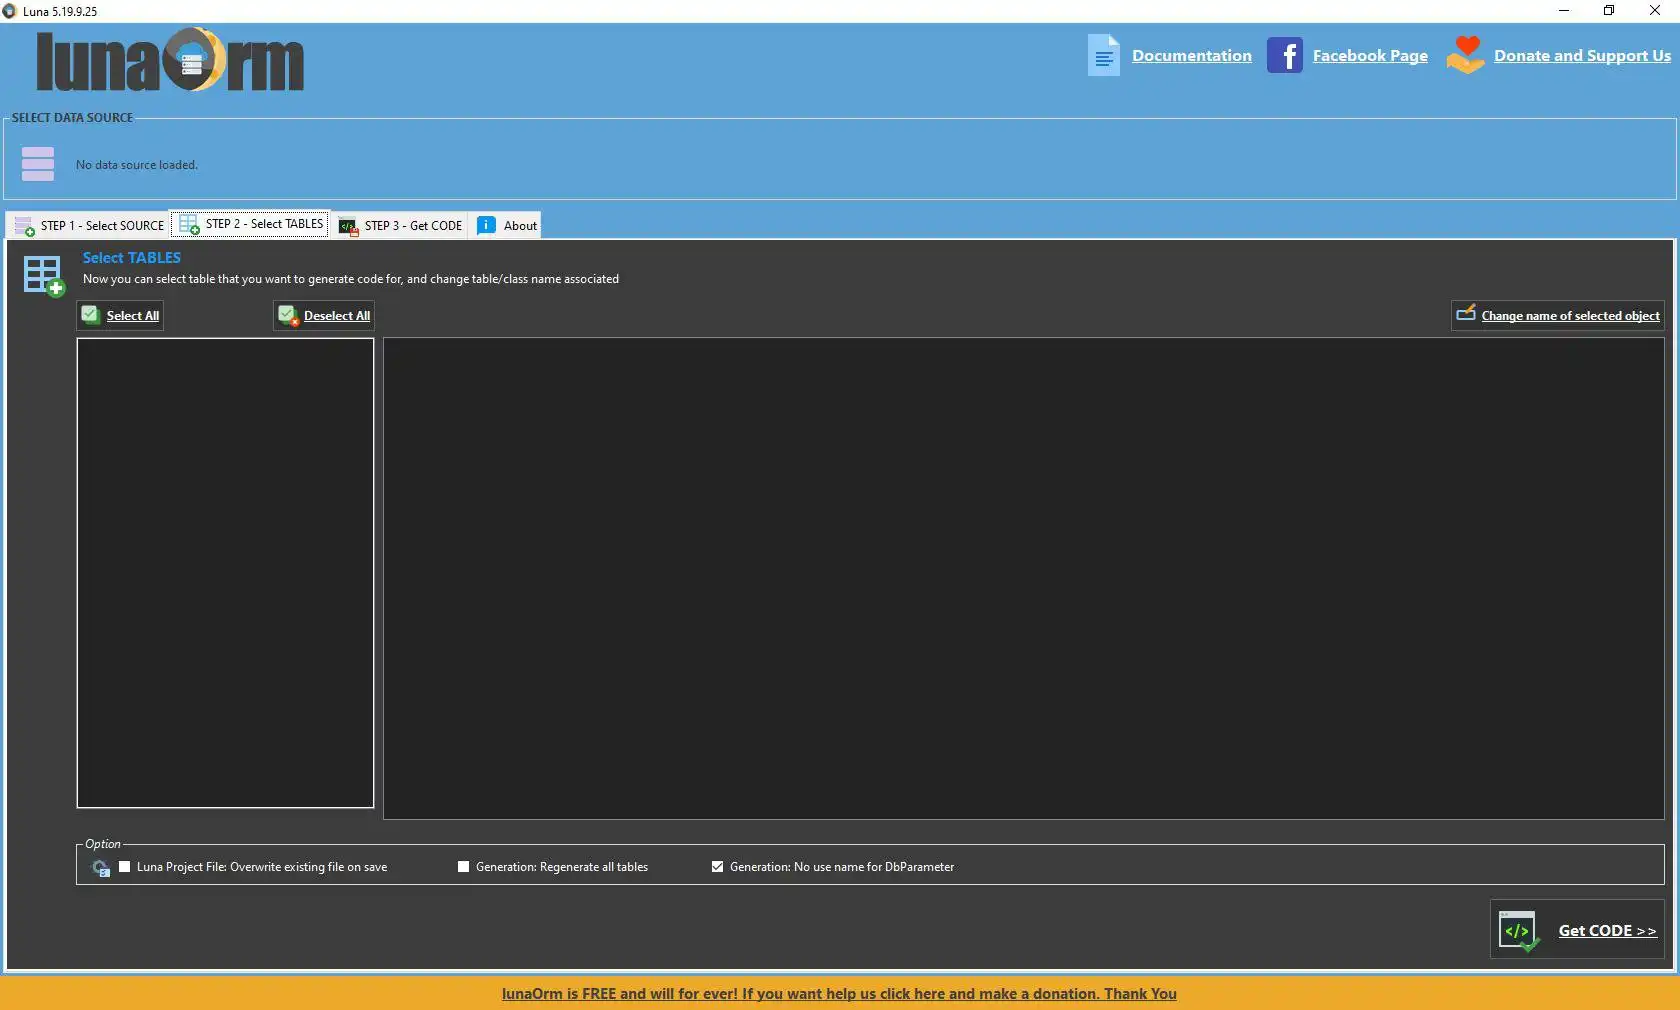Switch to STEP 3 - Get CODE tab
This screenshot has height=1010, width=1680.
(400, 225)
